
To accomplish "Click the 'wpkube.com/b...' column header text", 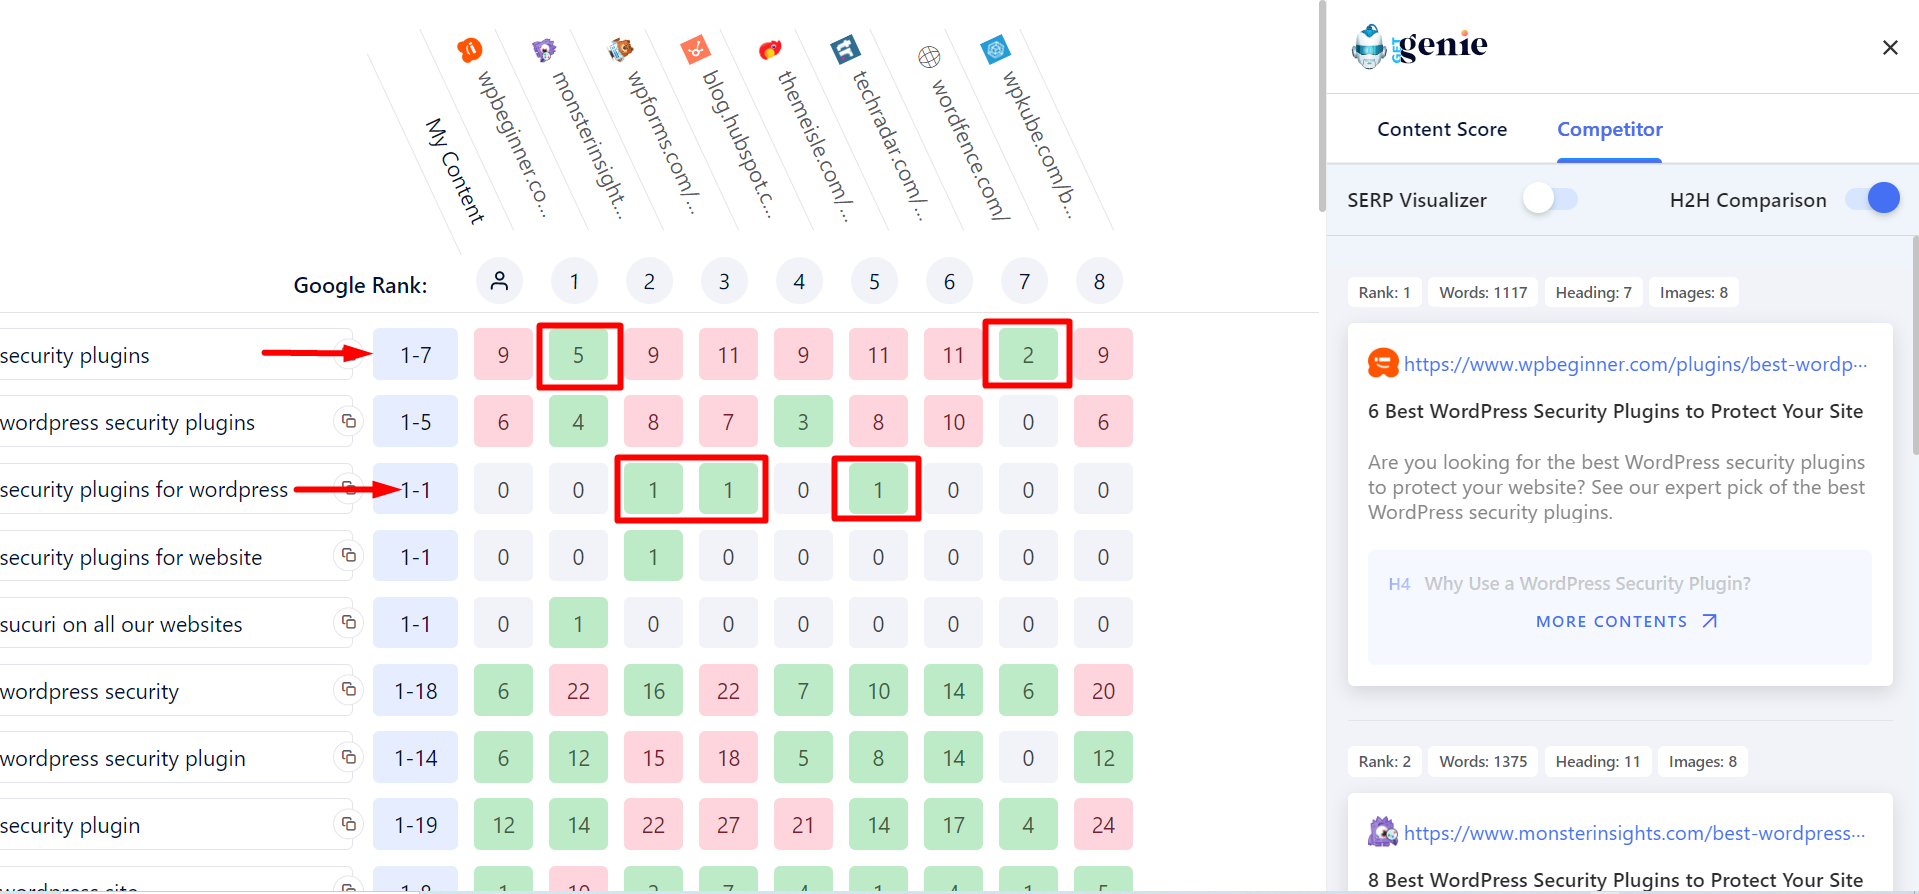I will [x=1038, y=143].
